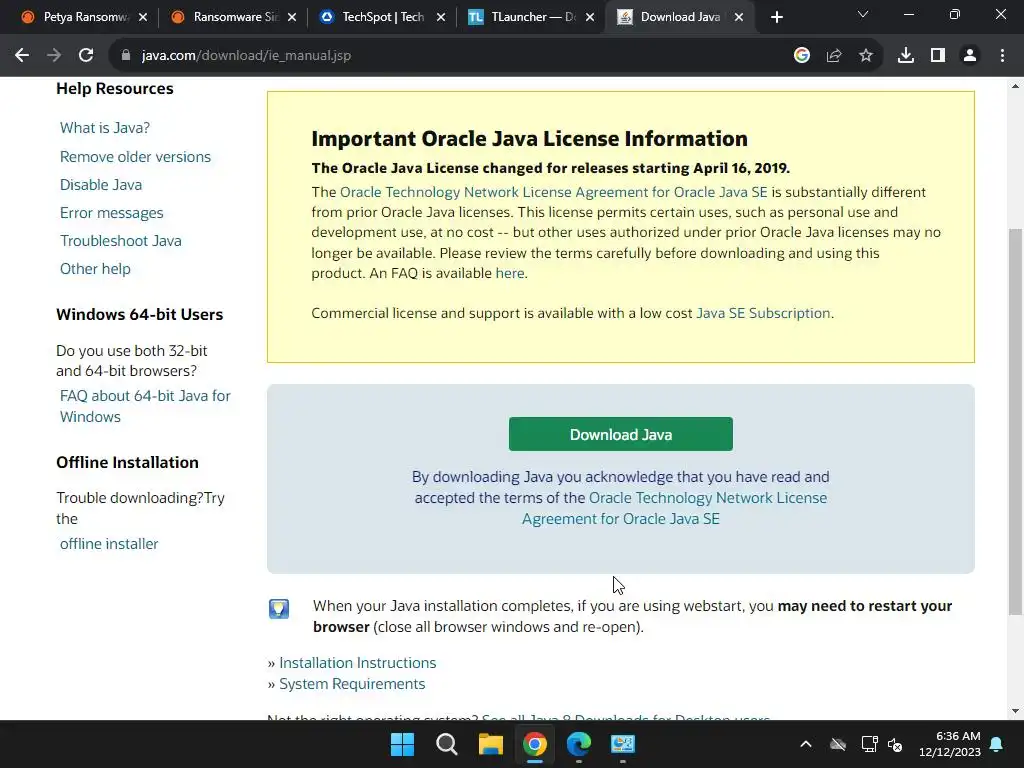Close the TLauncher tab
The image size is (1024, 768).
tap(590, 17)
